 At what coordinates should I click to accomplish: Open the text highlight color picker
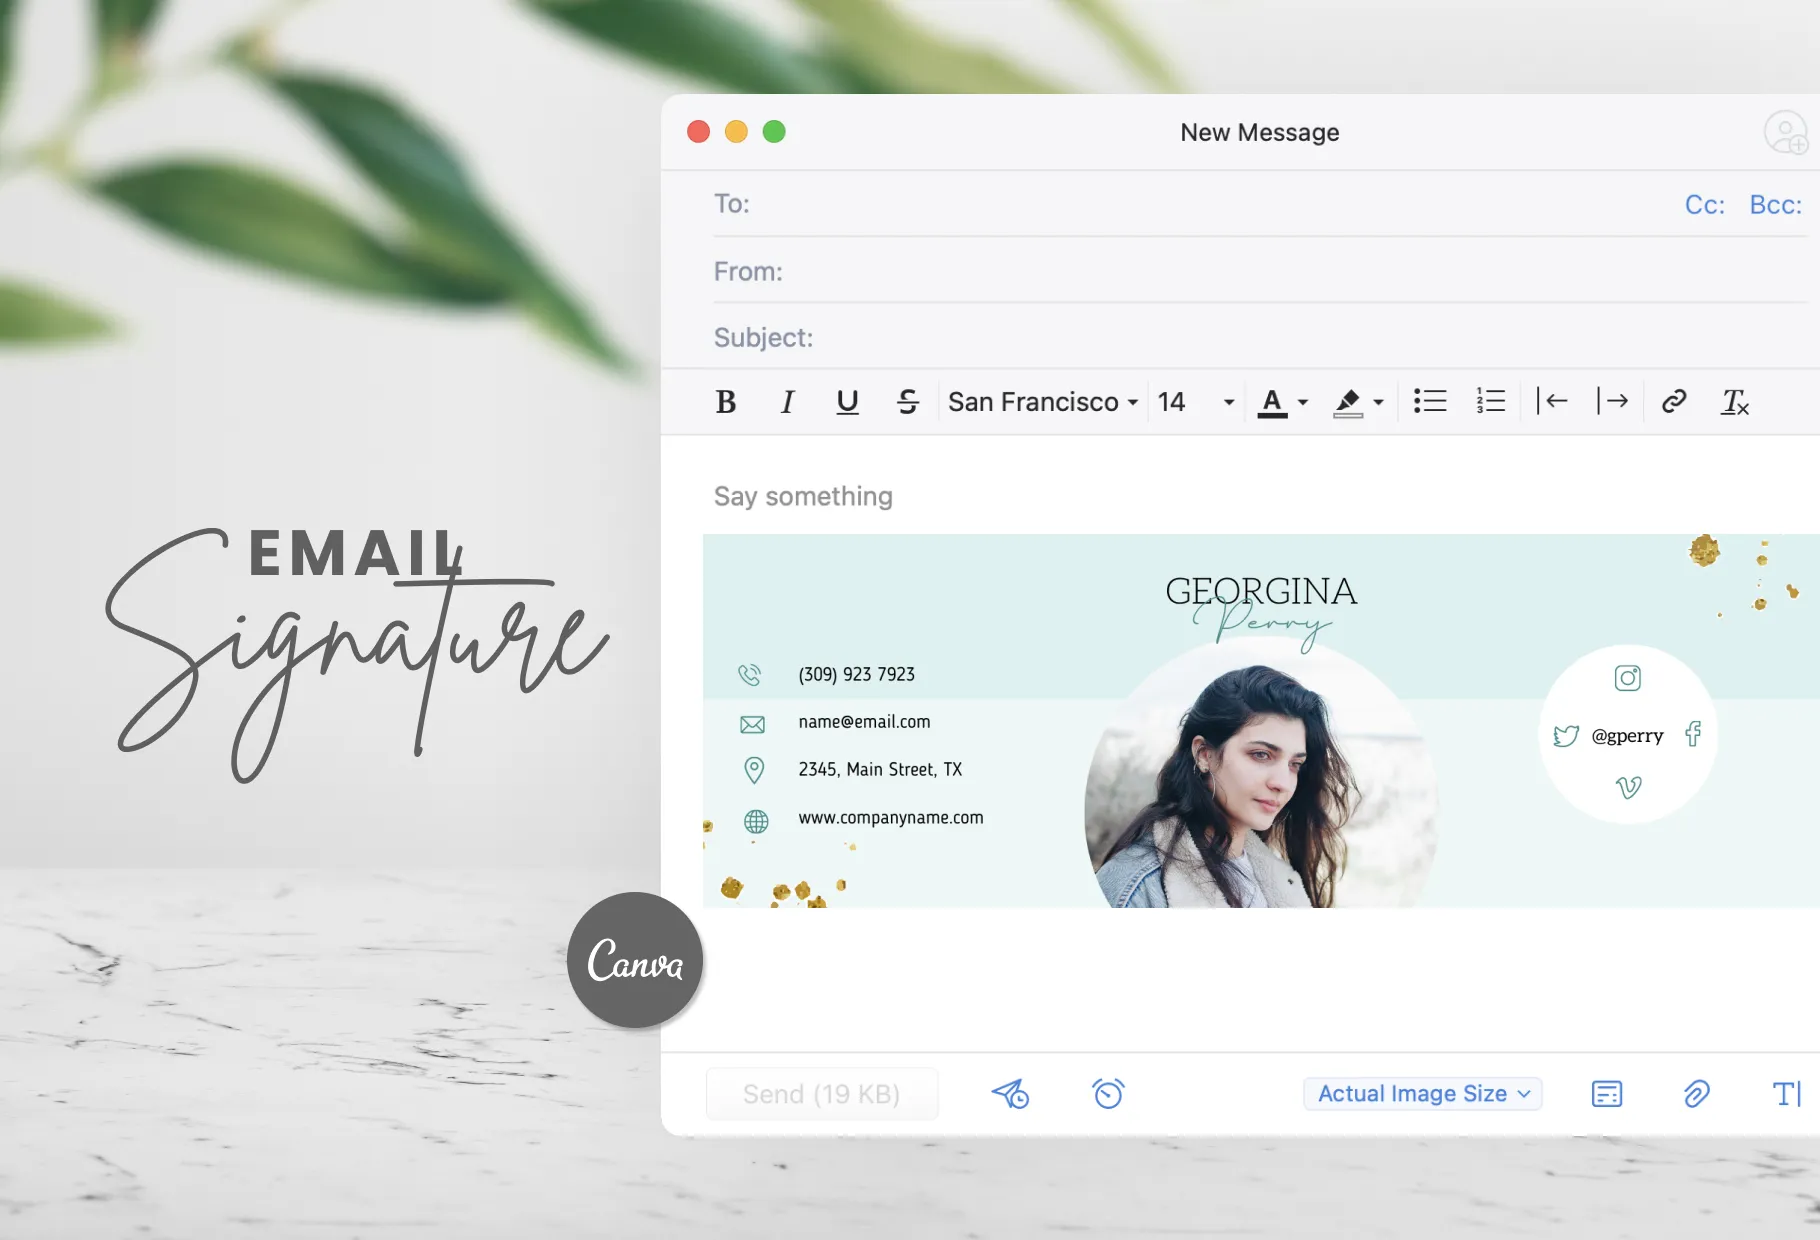1356,401
